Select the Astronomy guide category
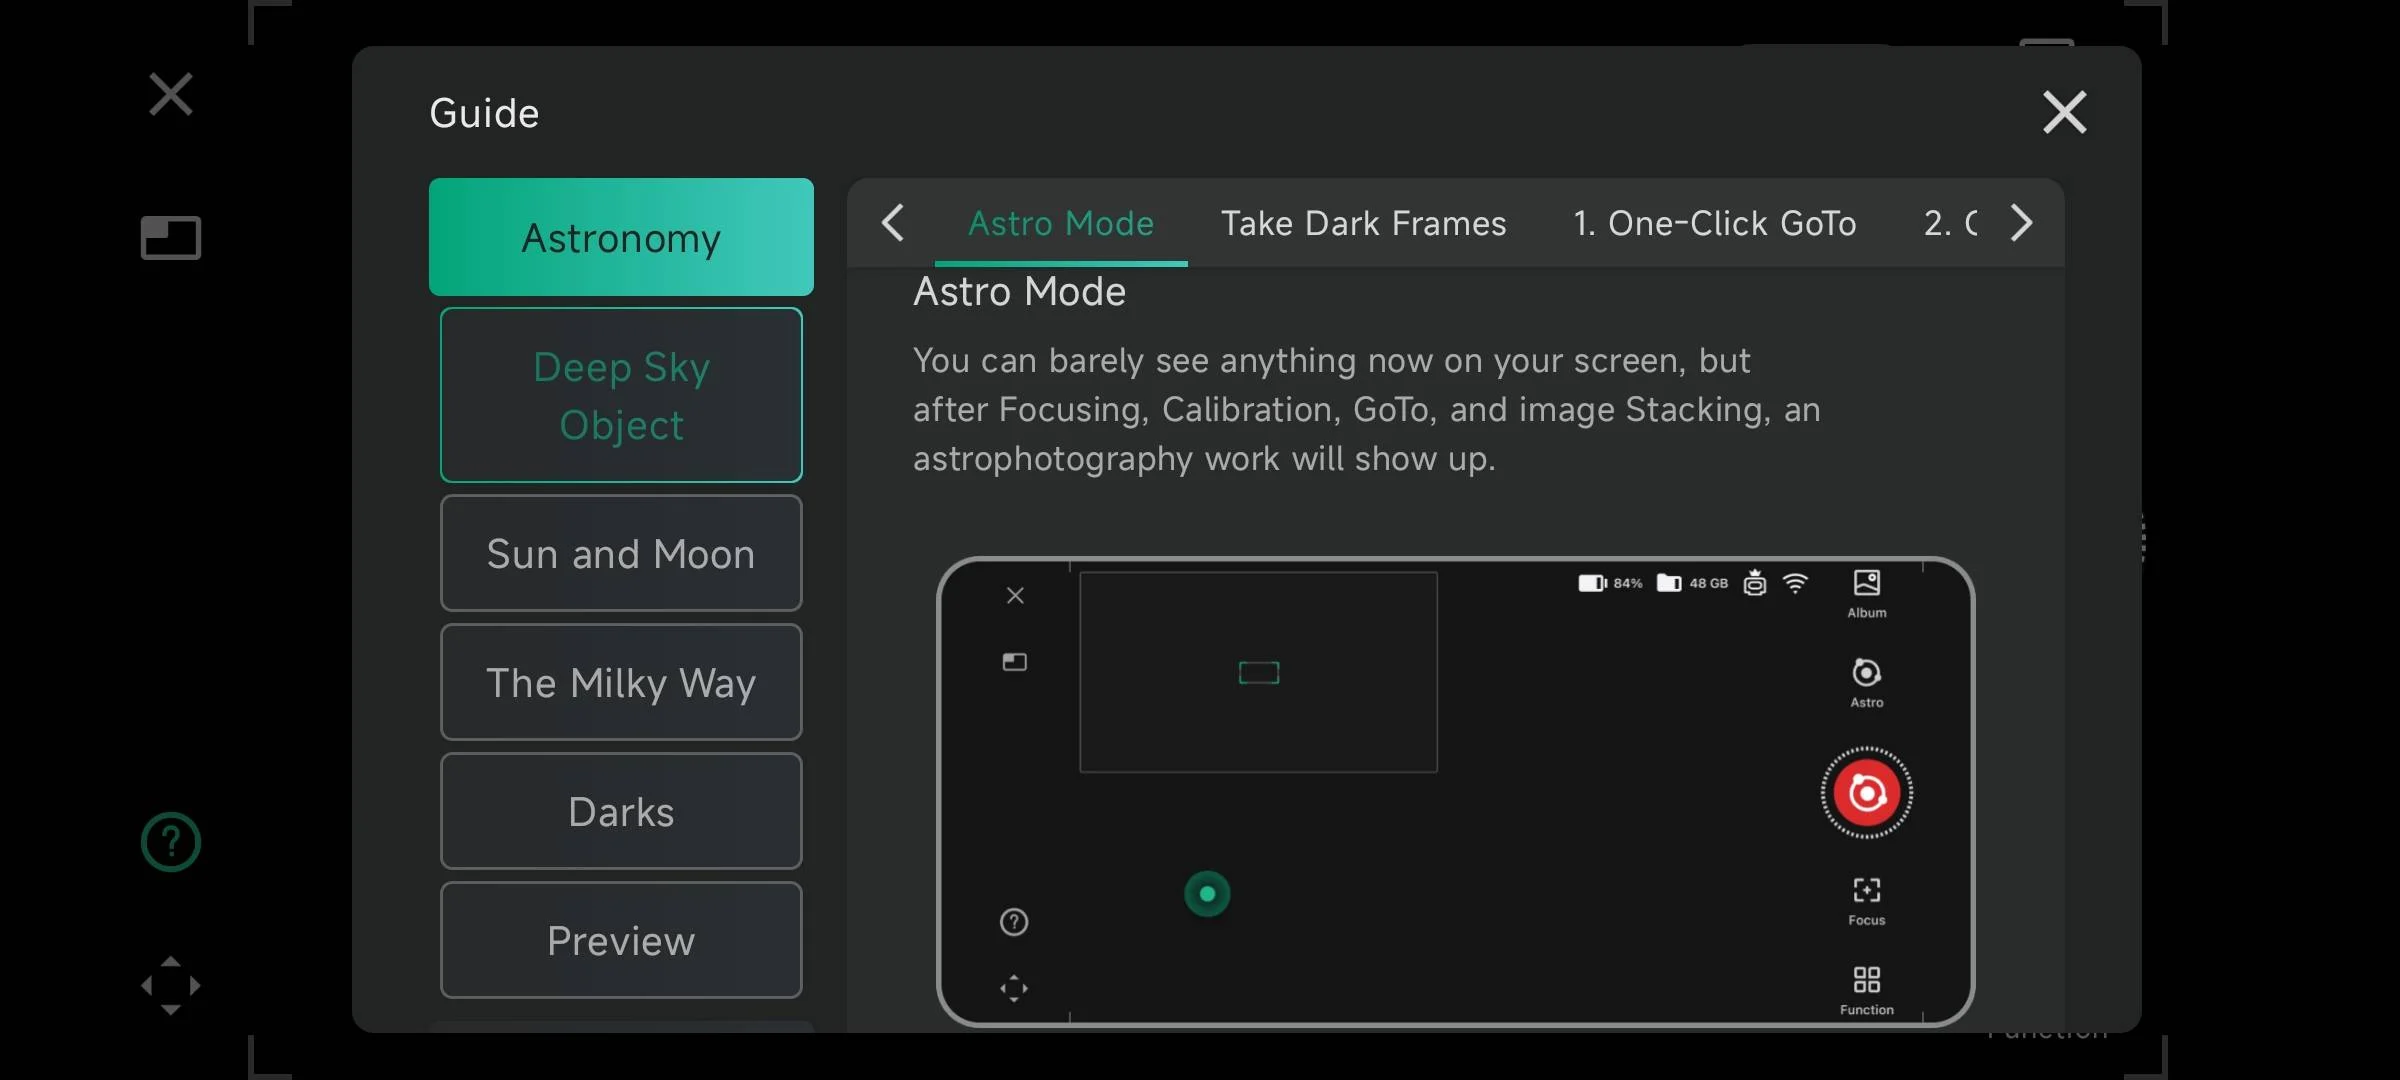Viewport: 2400px width, 1080px height. (621, 237)
